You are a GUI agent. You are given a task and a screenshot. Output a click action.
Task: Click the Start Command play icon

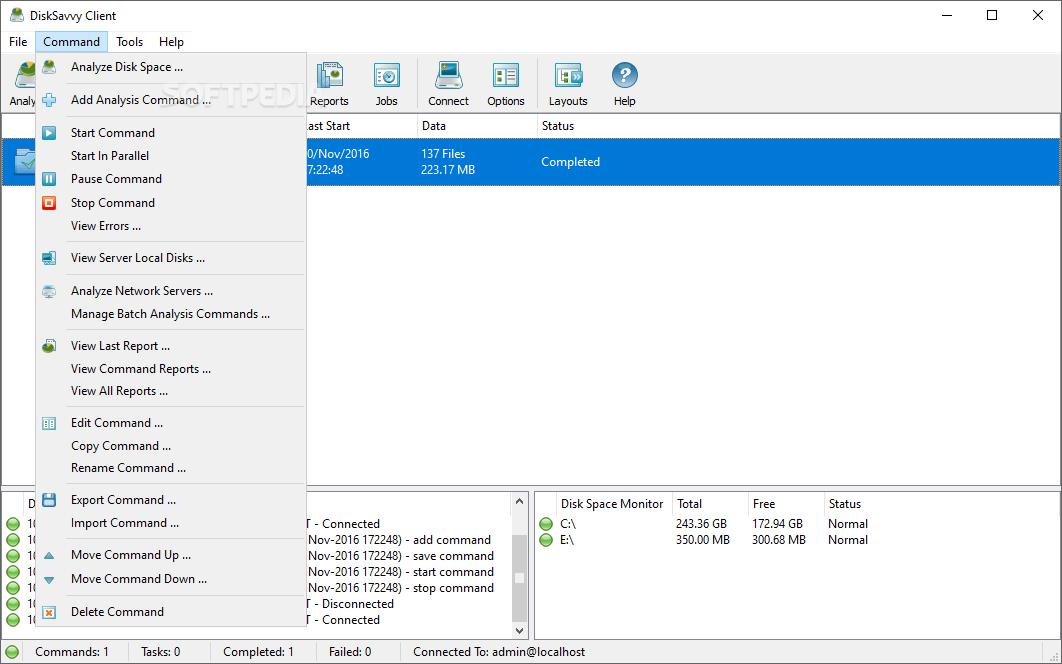(49, 133)
